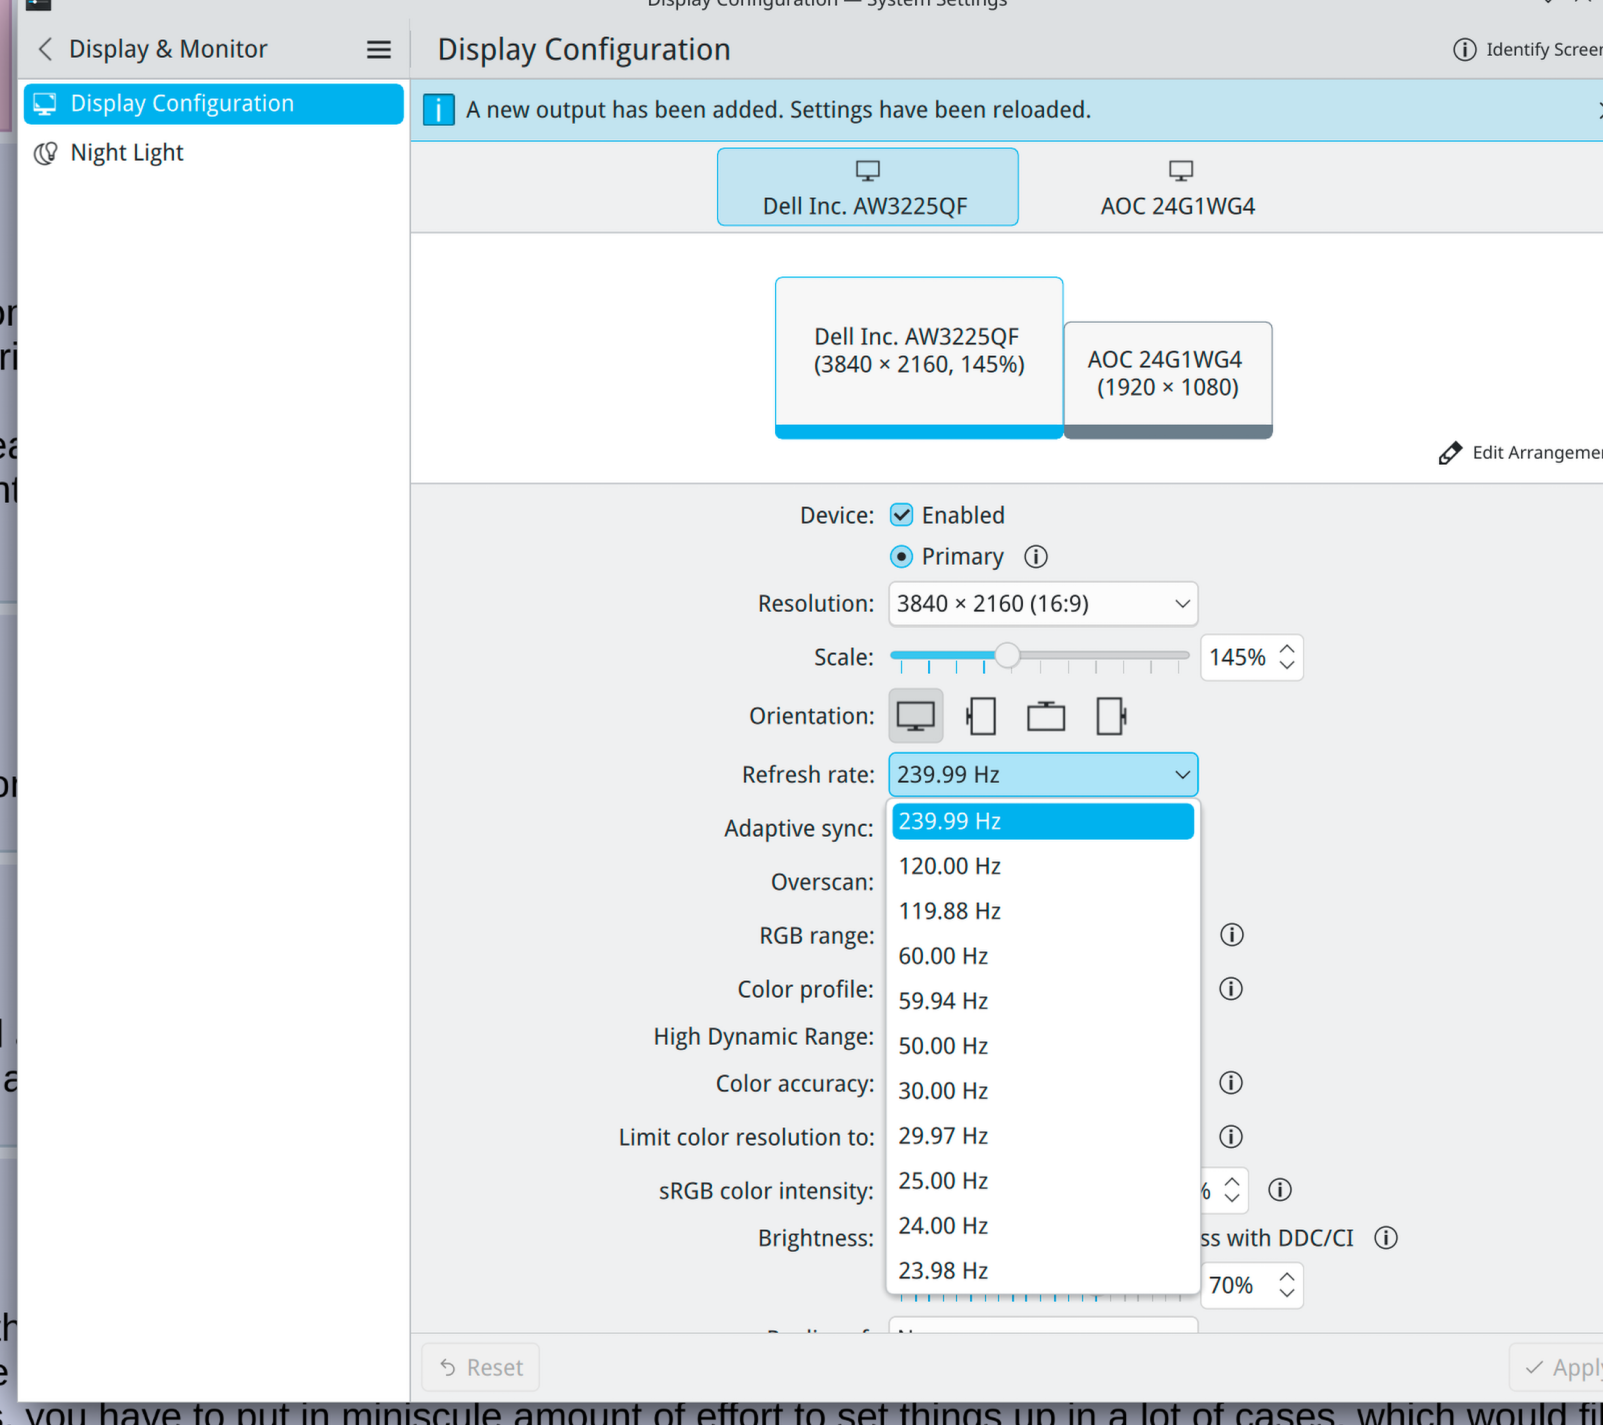Select AOC 24G1WG4 screen in arrangement

coord(1168,380)
